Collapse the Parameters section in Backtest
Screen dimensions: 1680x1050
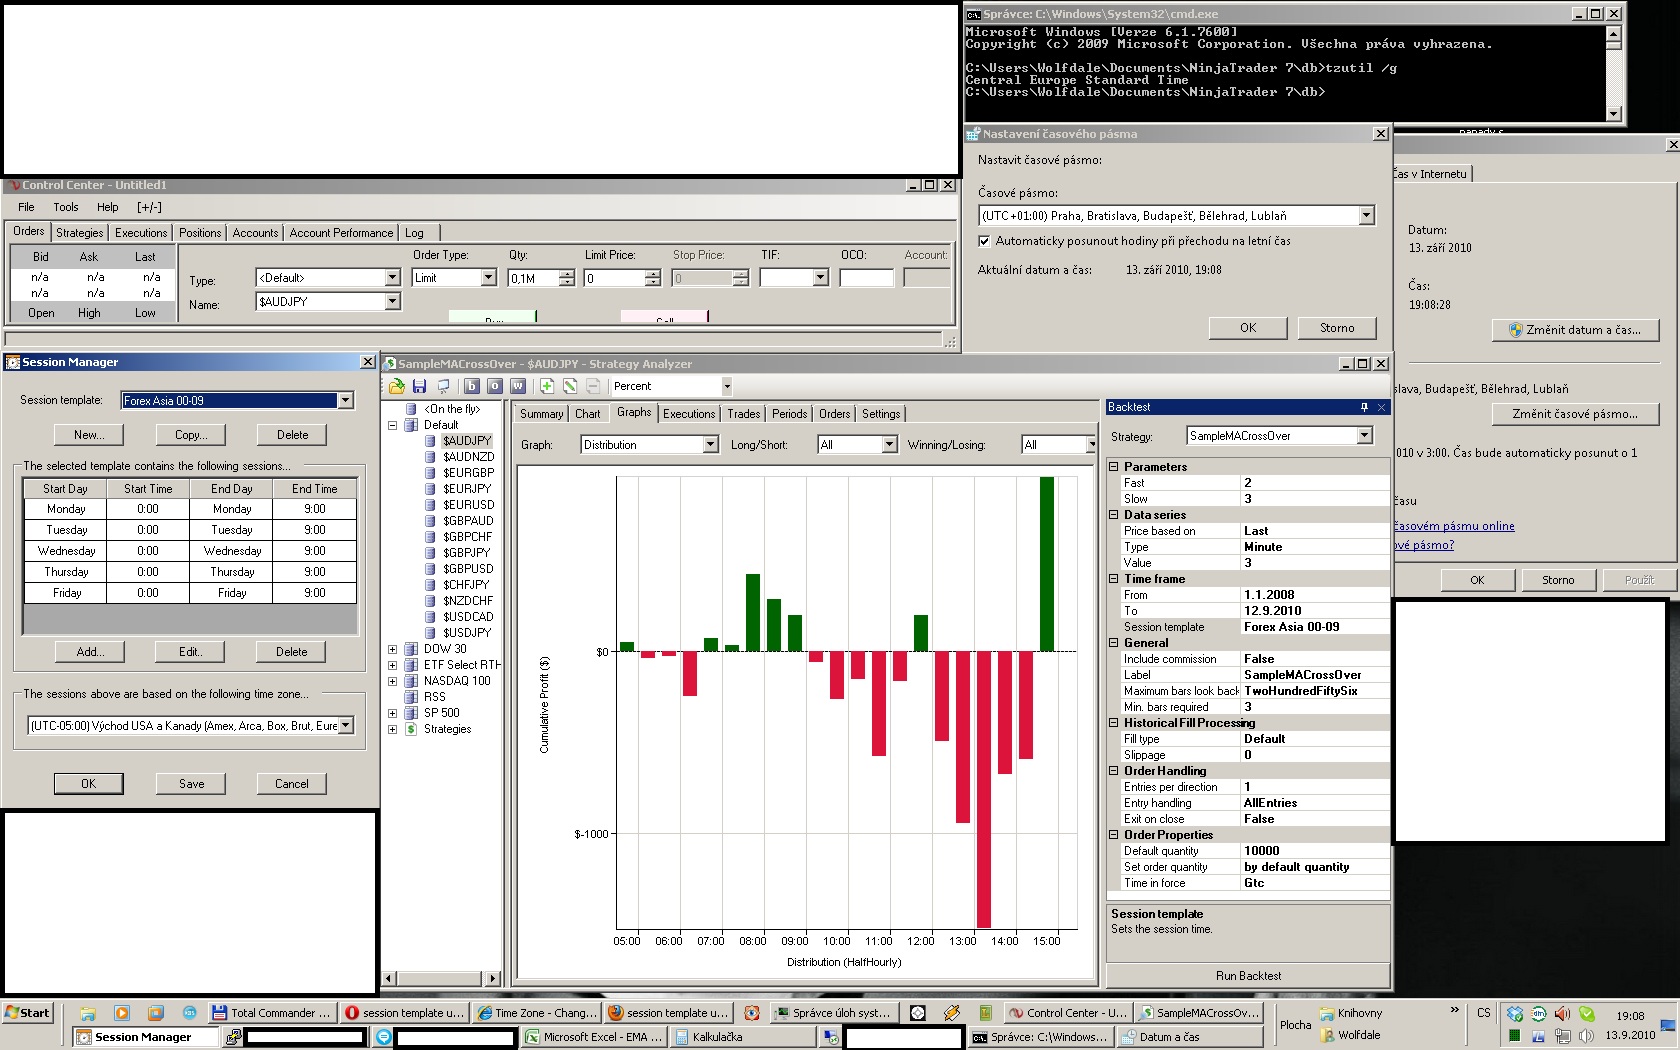(1114, 467)
